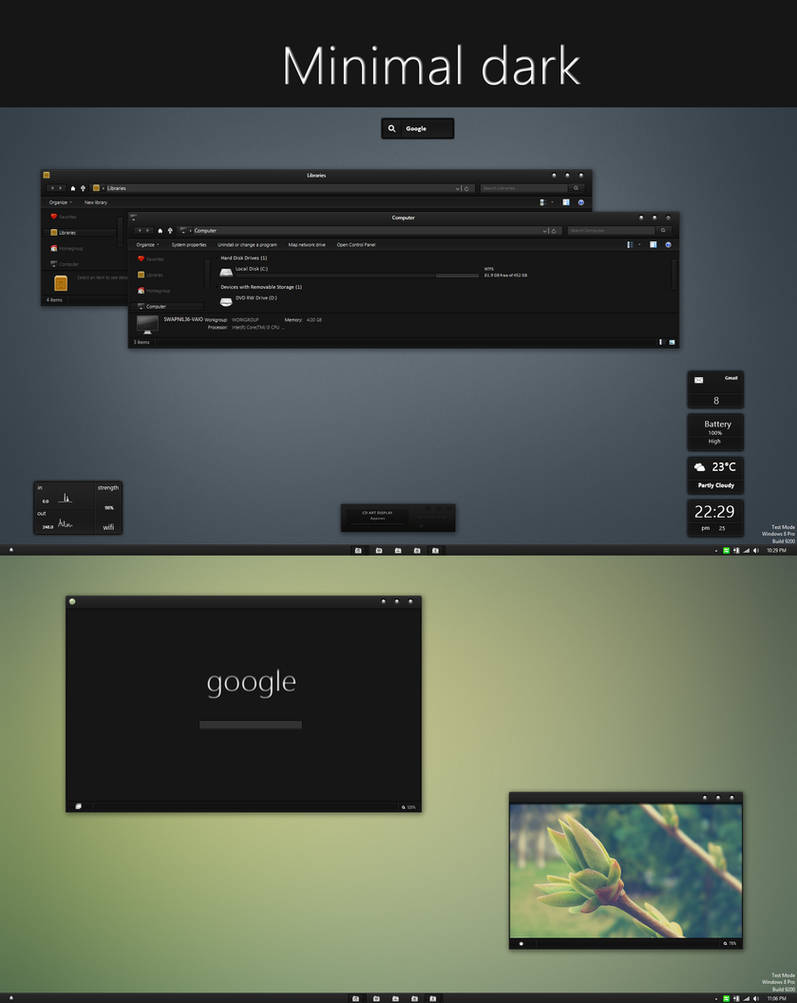Collapse Devices with Removable Storage group

pos(261,287)
